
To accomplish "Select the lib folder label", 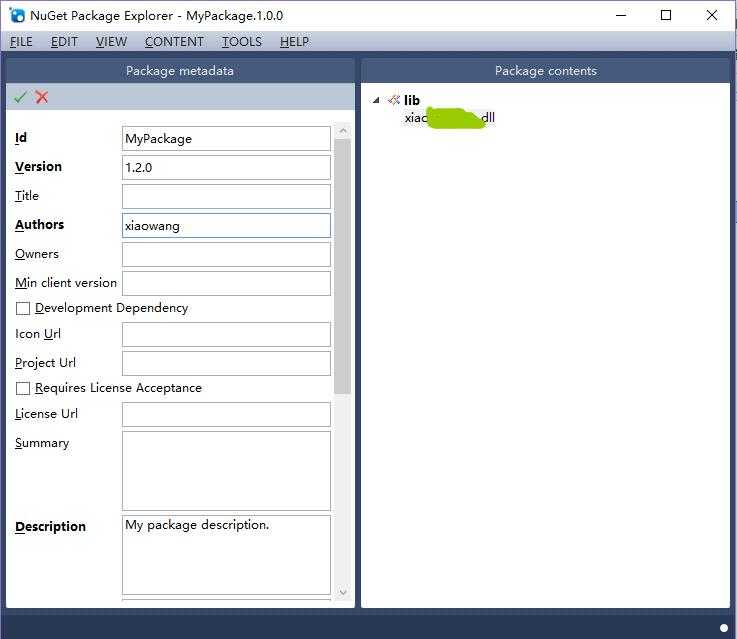I will click(412, 100).
